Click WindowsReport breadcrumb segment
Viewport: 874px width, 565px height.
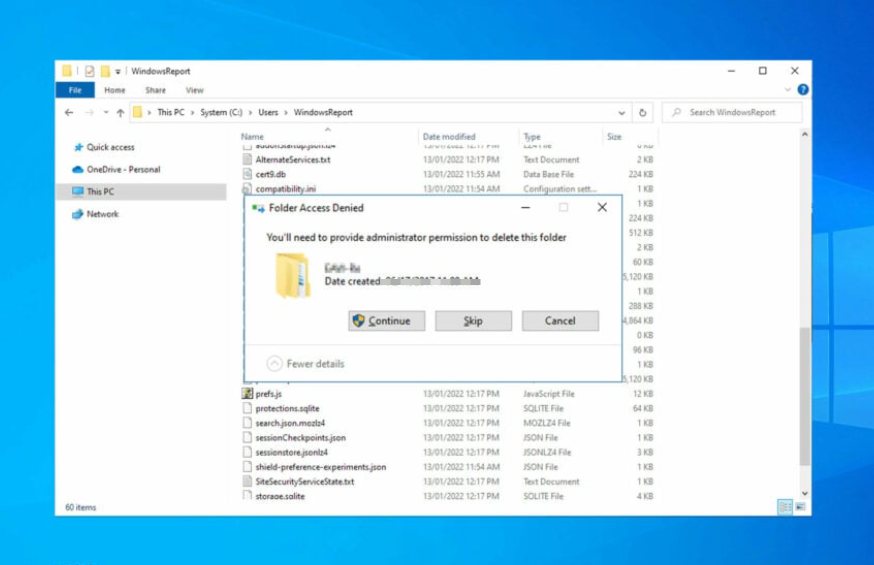[323, 113]
